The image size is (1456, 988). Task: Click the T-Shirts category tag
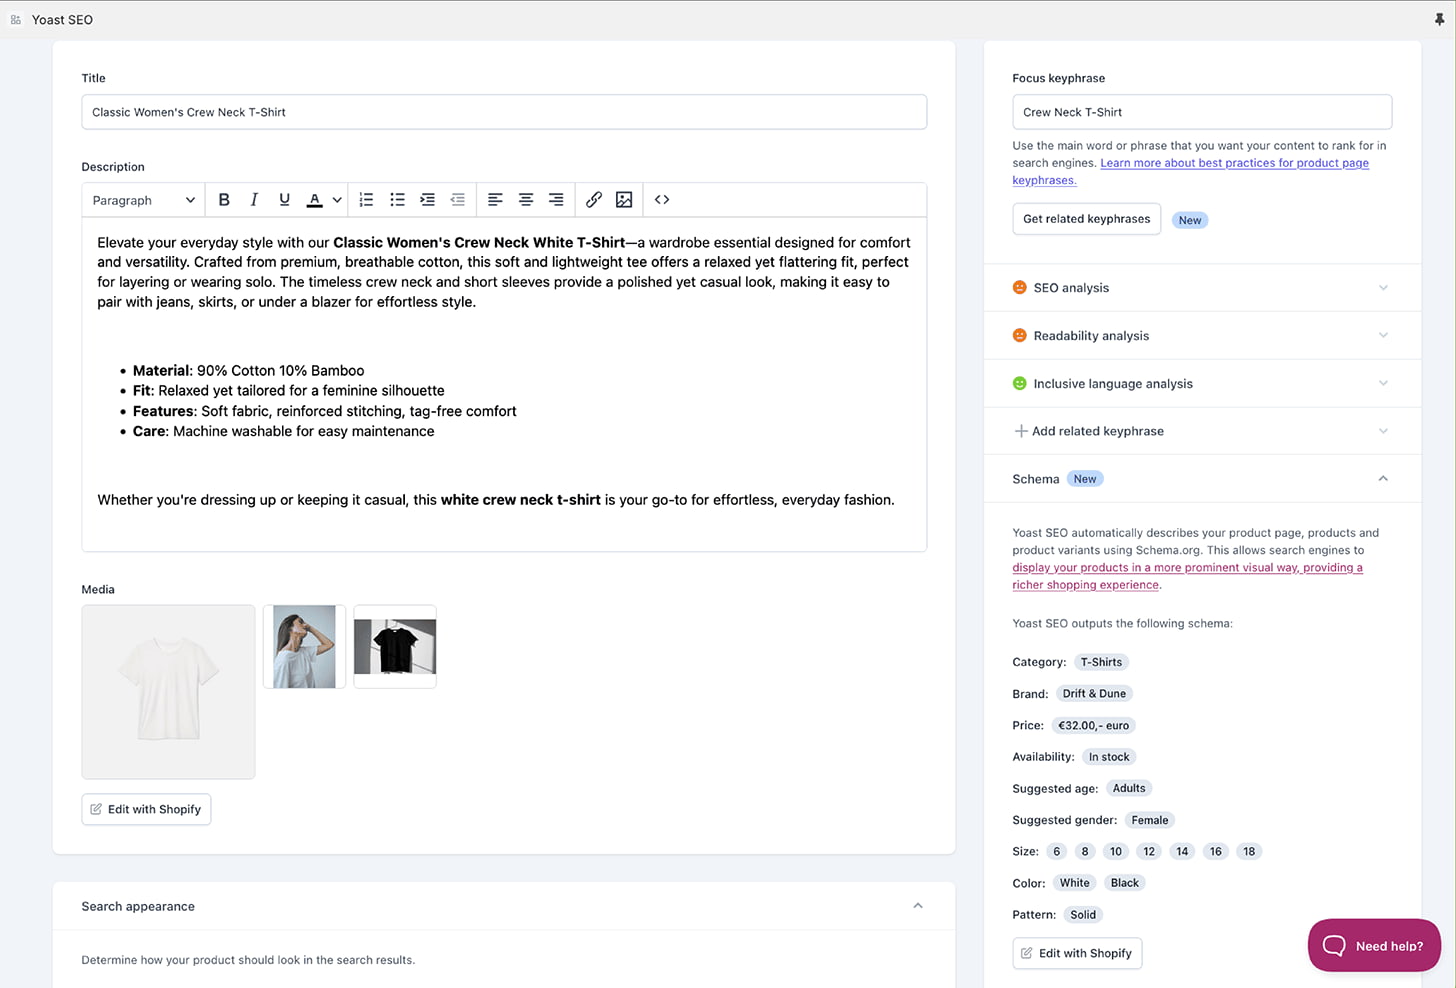point(1101,662)
